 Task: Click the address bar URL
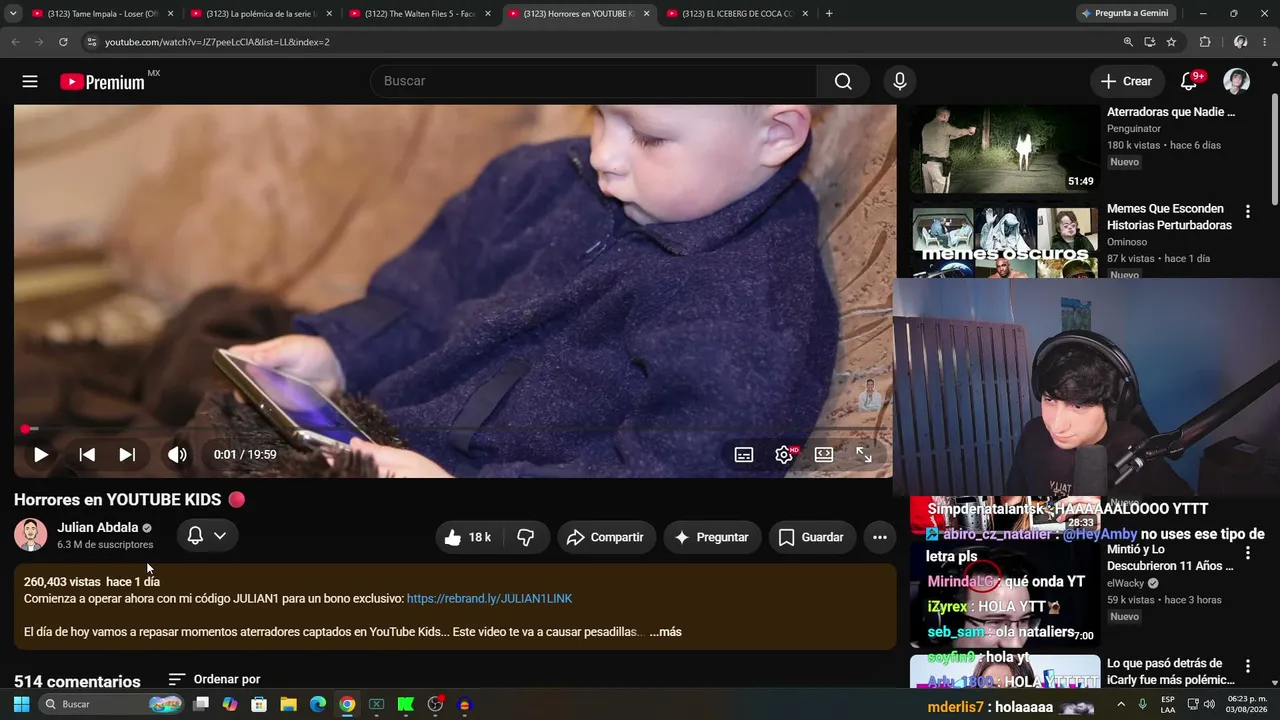217,42
